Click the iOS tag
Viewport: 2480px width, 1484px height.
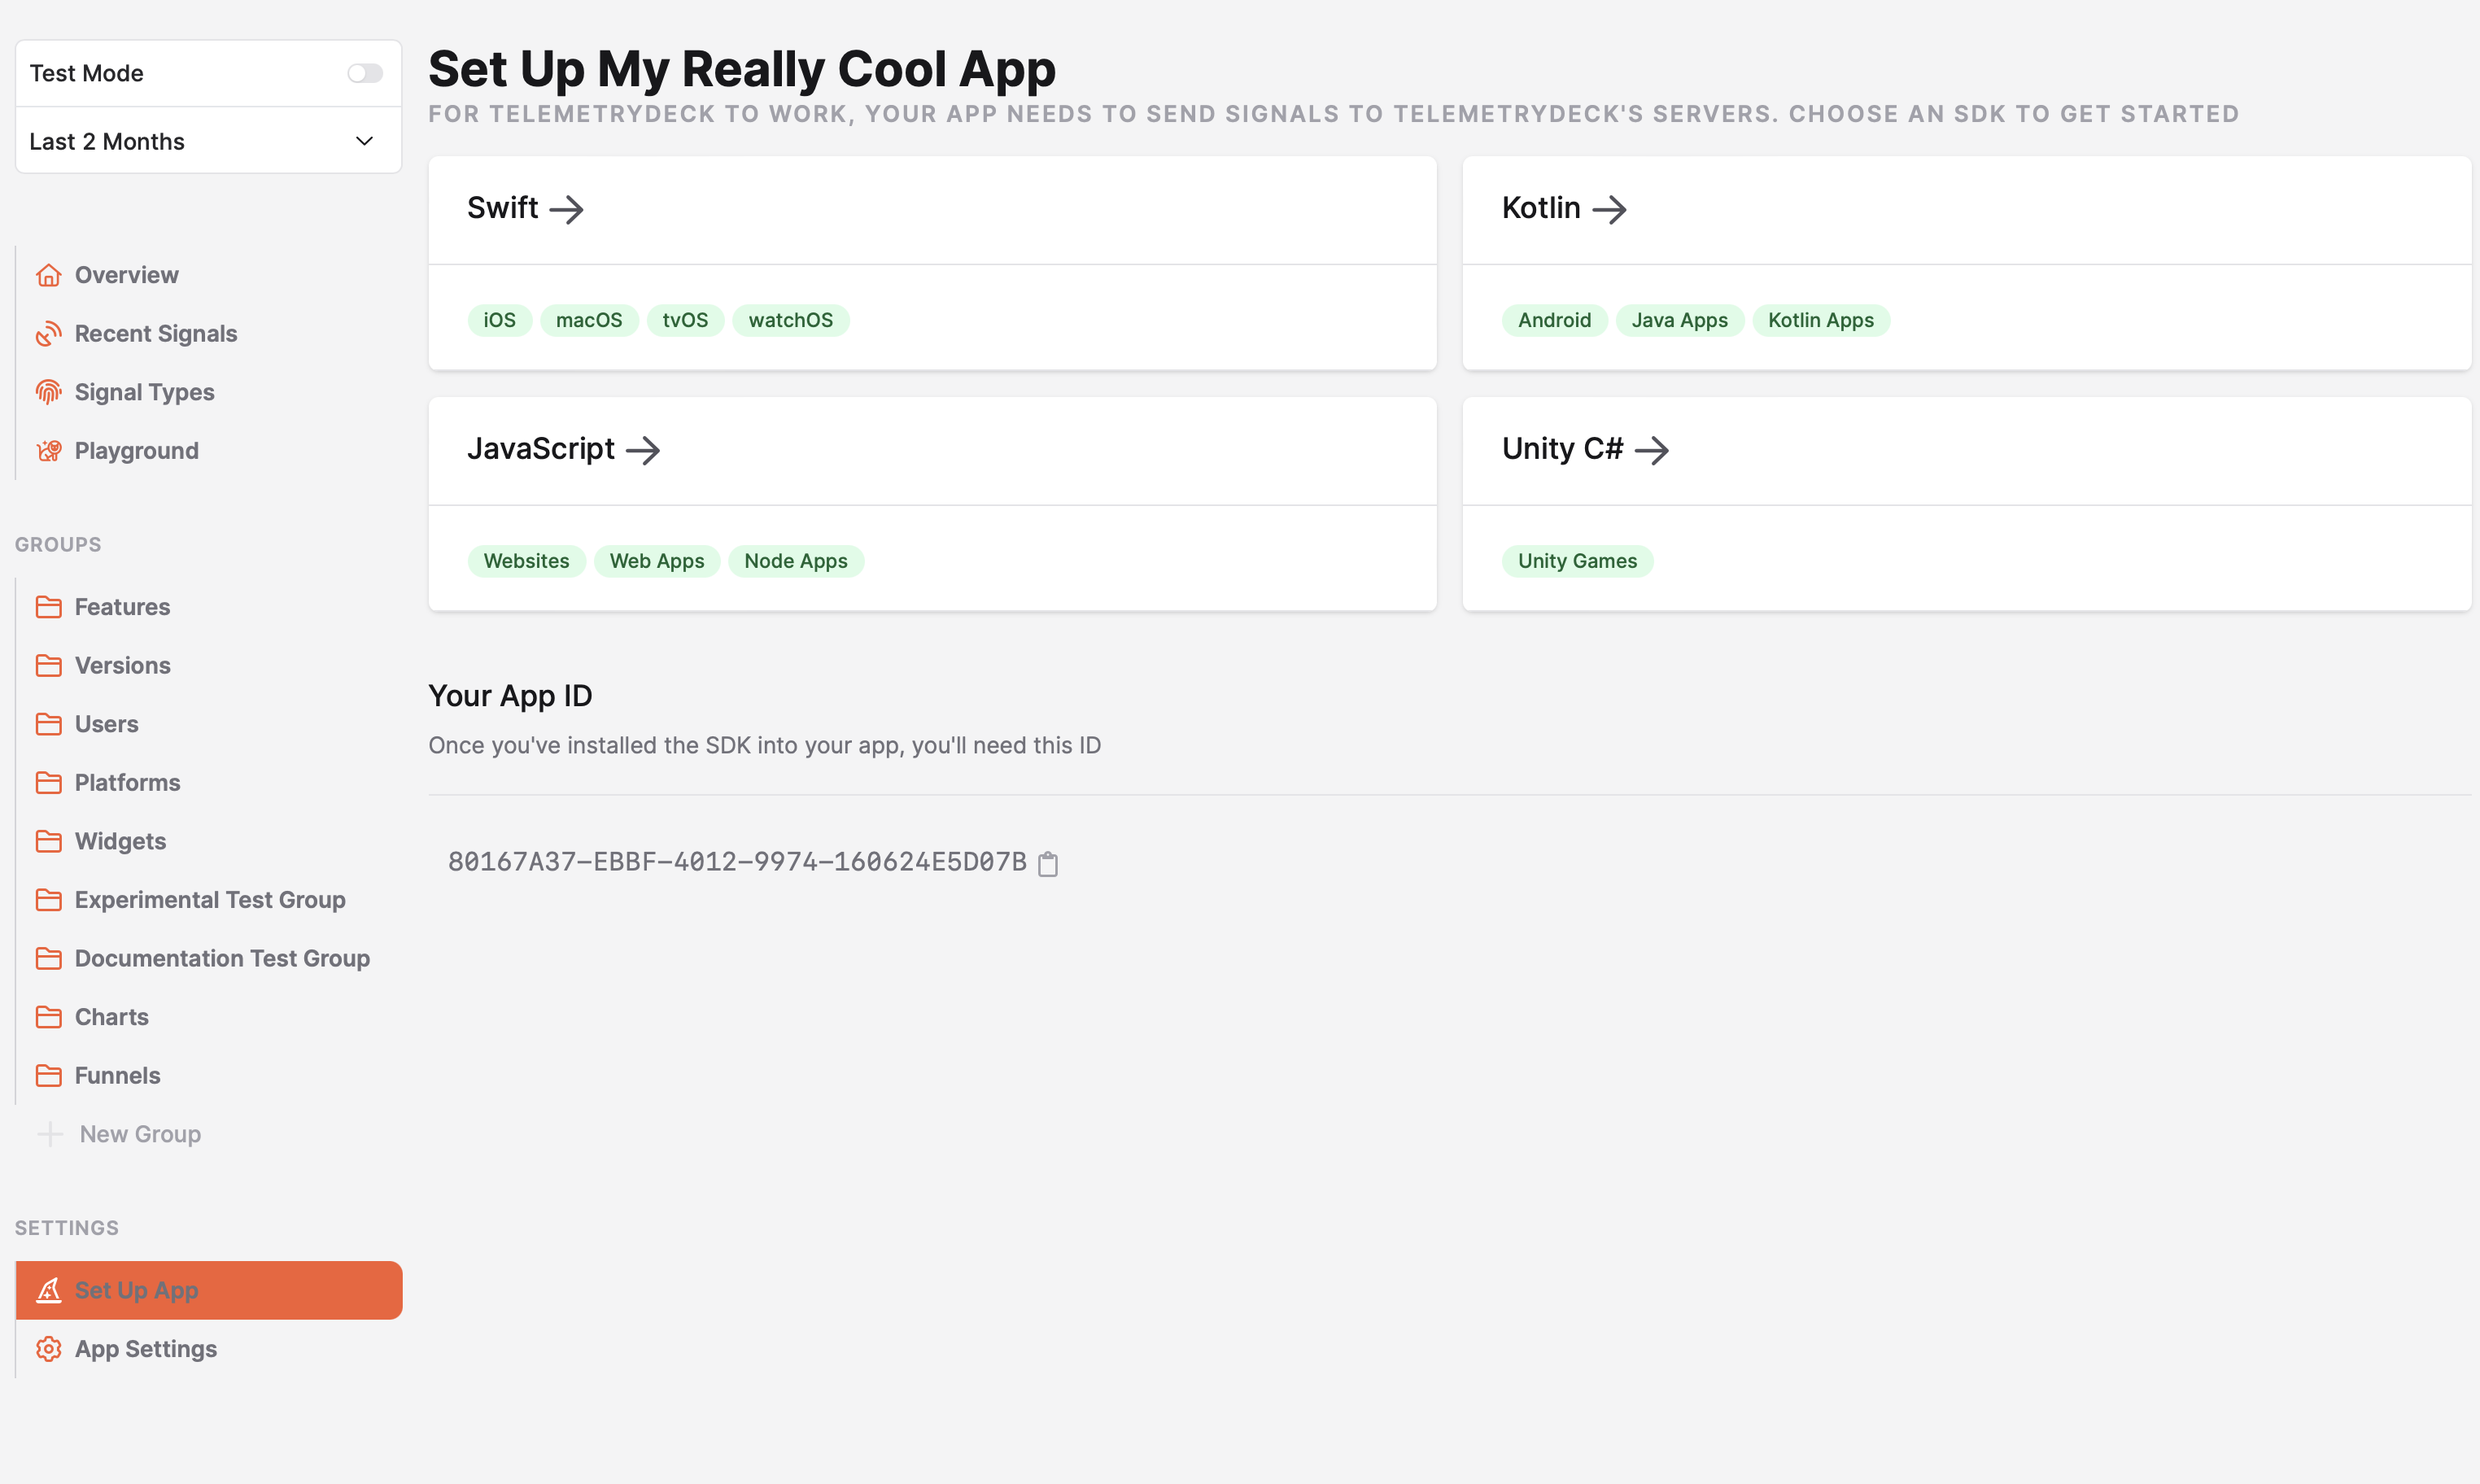(500, 320)
